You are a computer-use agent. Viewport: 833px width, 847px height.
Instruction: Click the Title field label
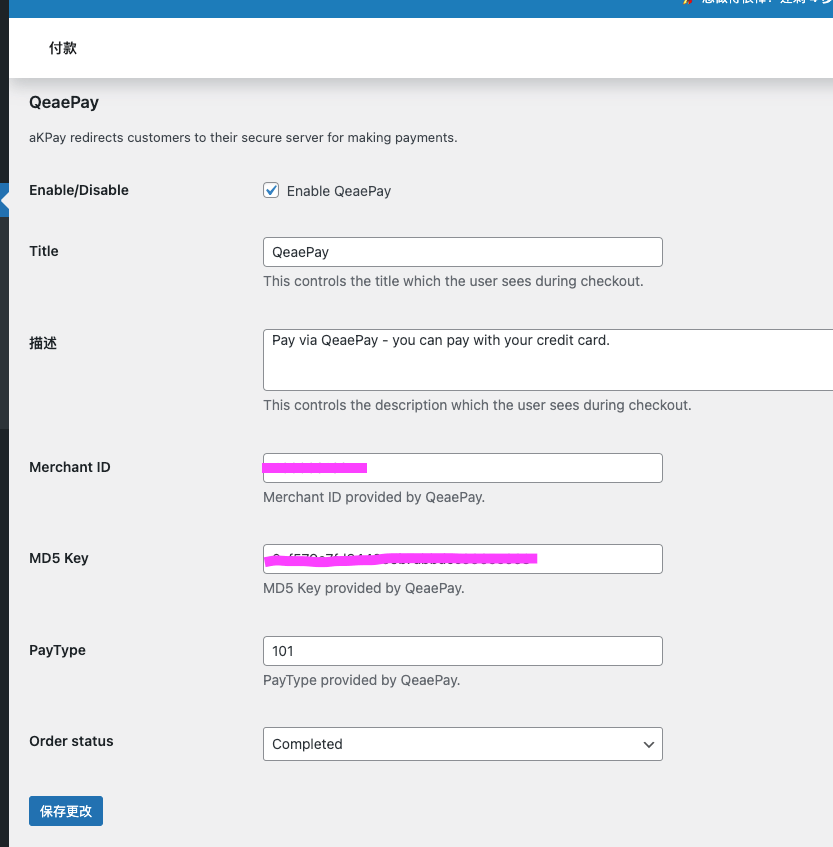(x=44, y=251)
